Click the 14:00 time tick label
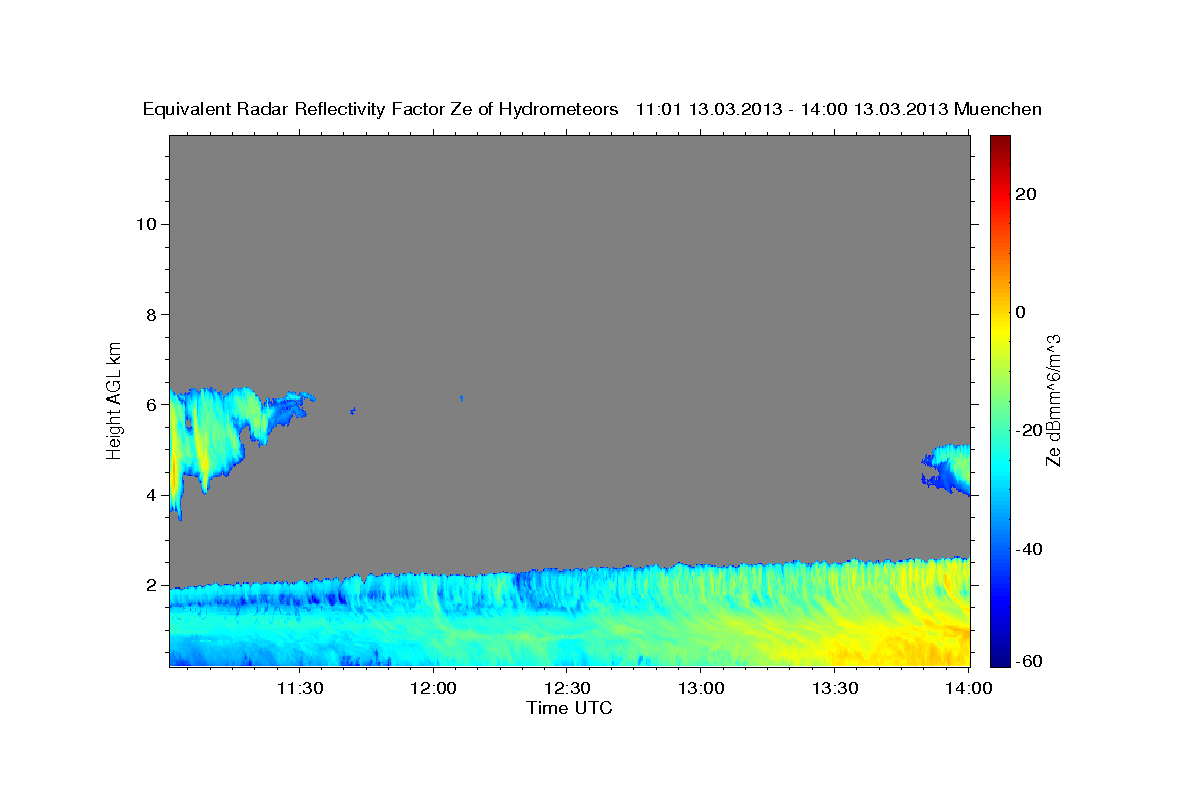The height and width of the screenshot is (800, 1200). click(x=969, y=688)
